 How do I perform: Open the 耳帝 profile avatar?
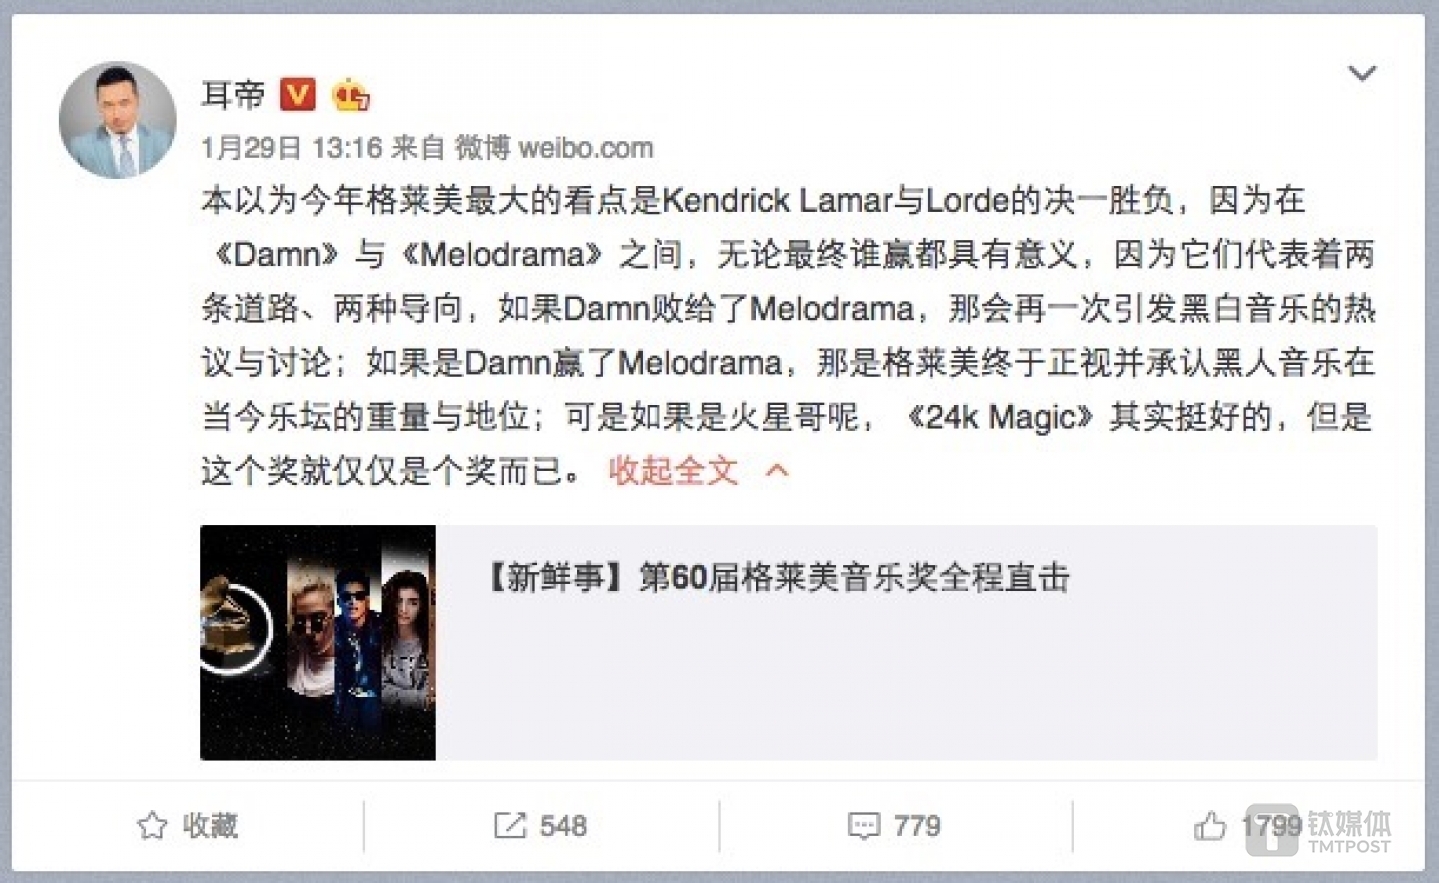coord(118,120)
